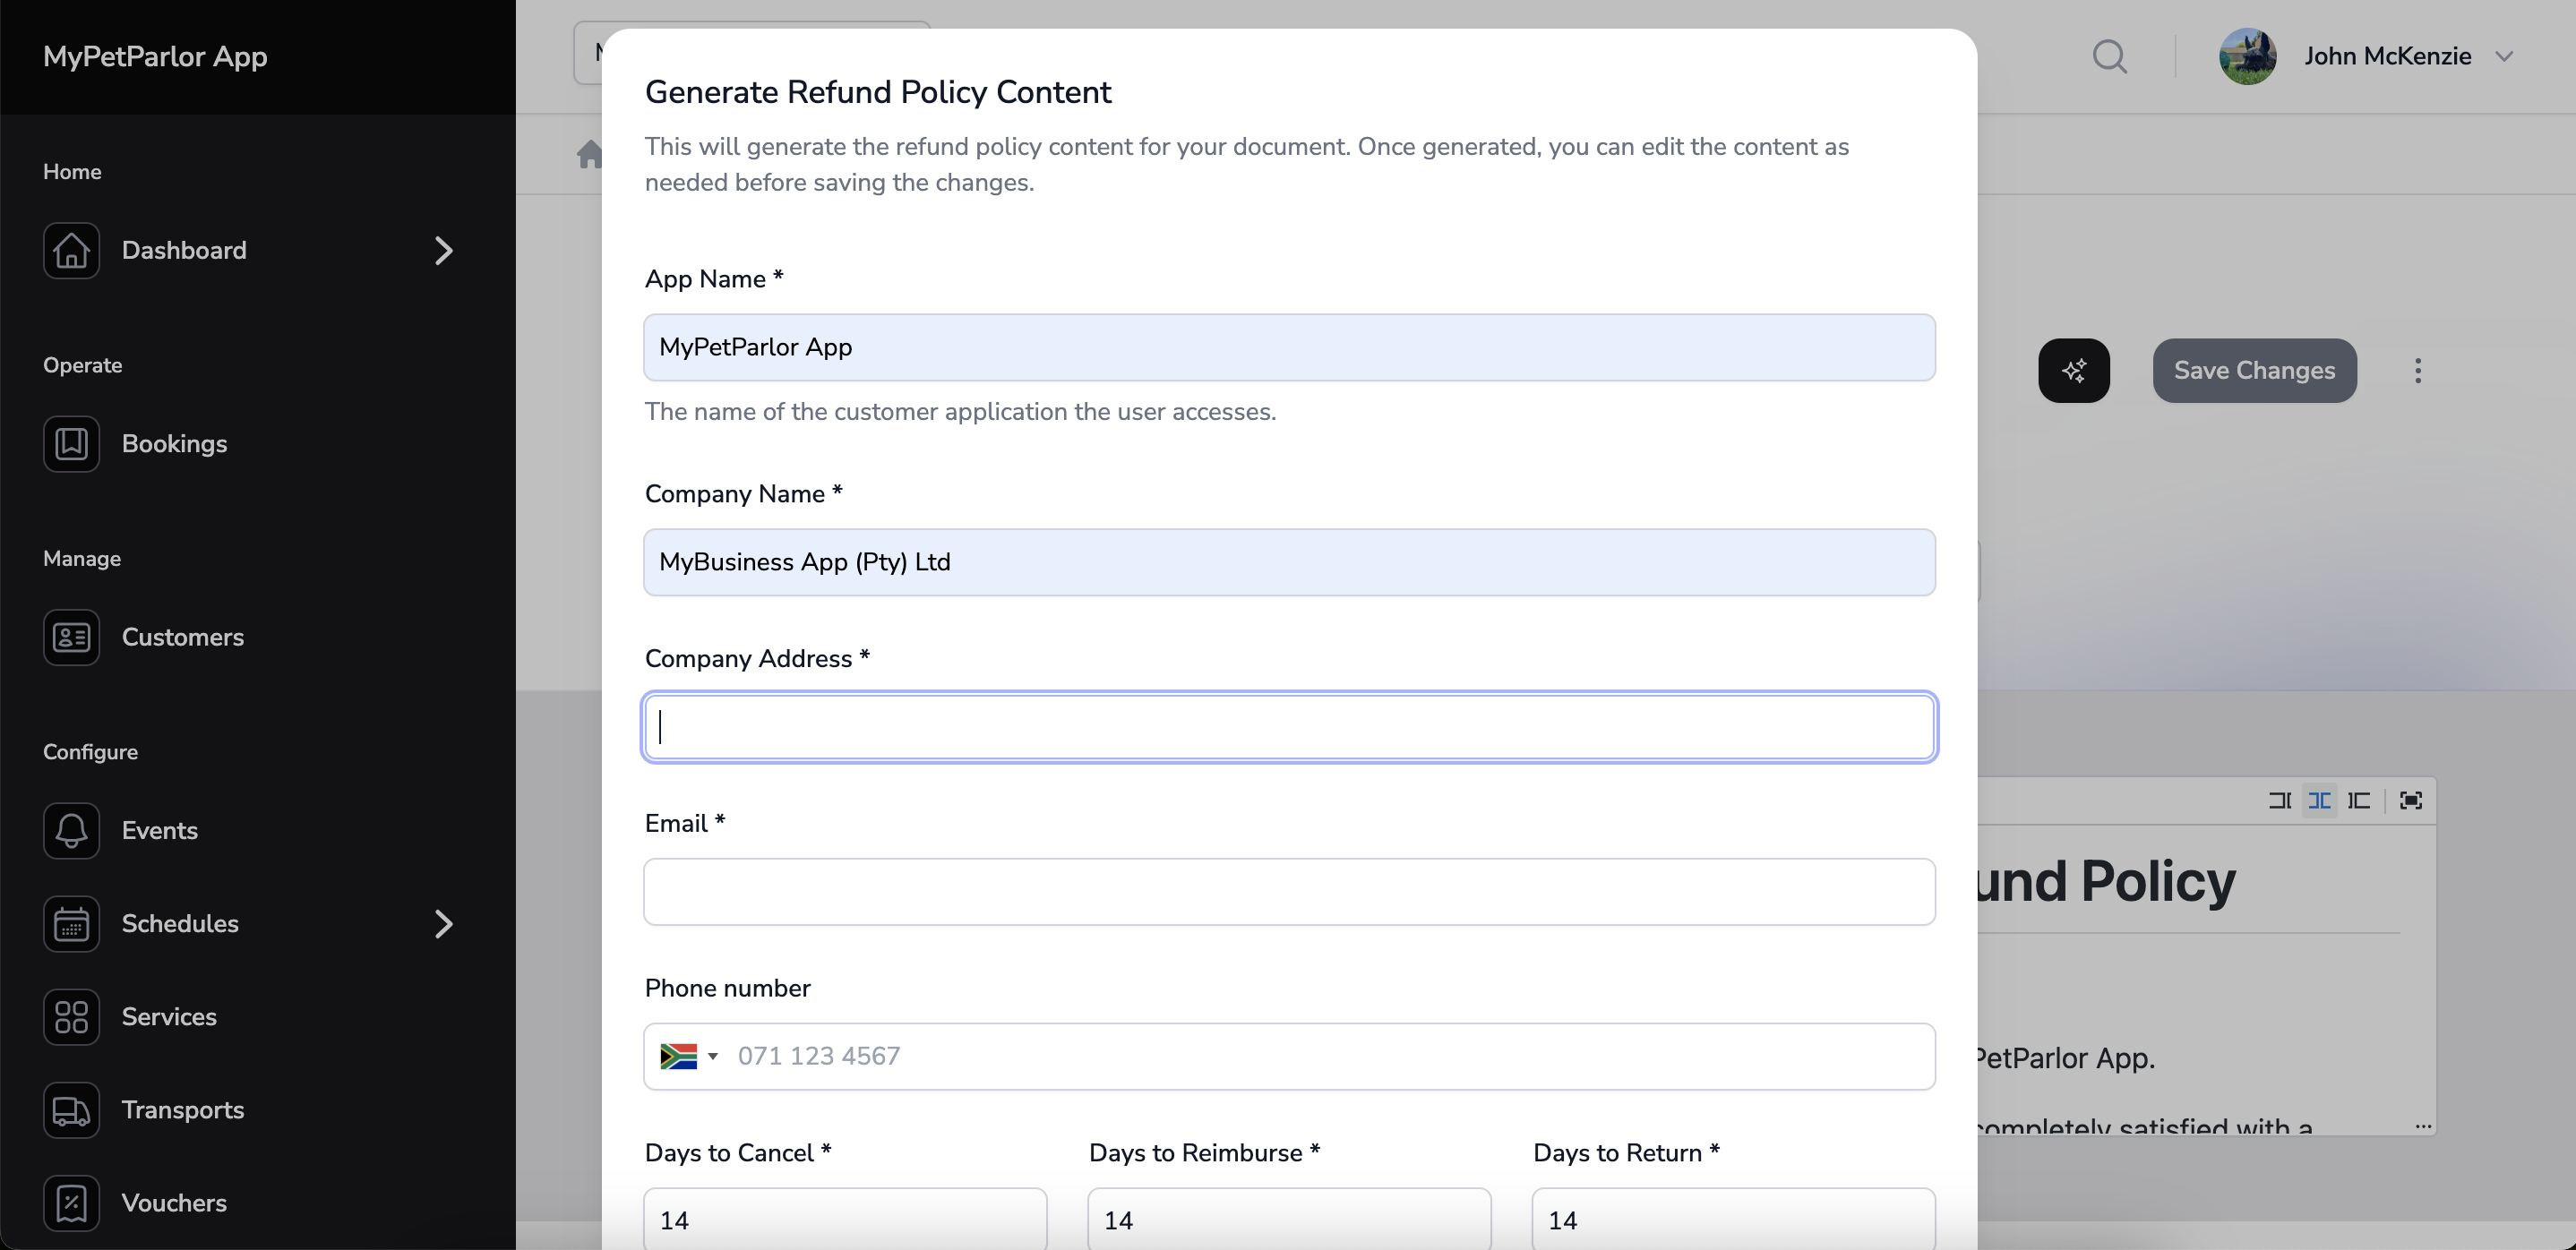The height and width of the screenshot is (1250, 2576).
Task: Click the Events bell icon
Action: (x=70, y=830)
